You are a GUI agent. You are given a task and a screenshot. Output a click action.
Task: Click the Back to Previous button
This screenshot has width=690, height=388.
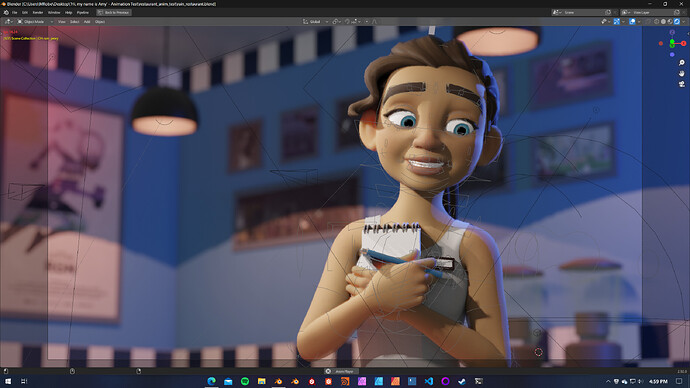[114, 12]
